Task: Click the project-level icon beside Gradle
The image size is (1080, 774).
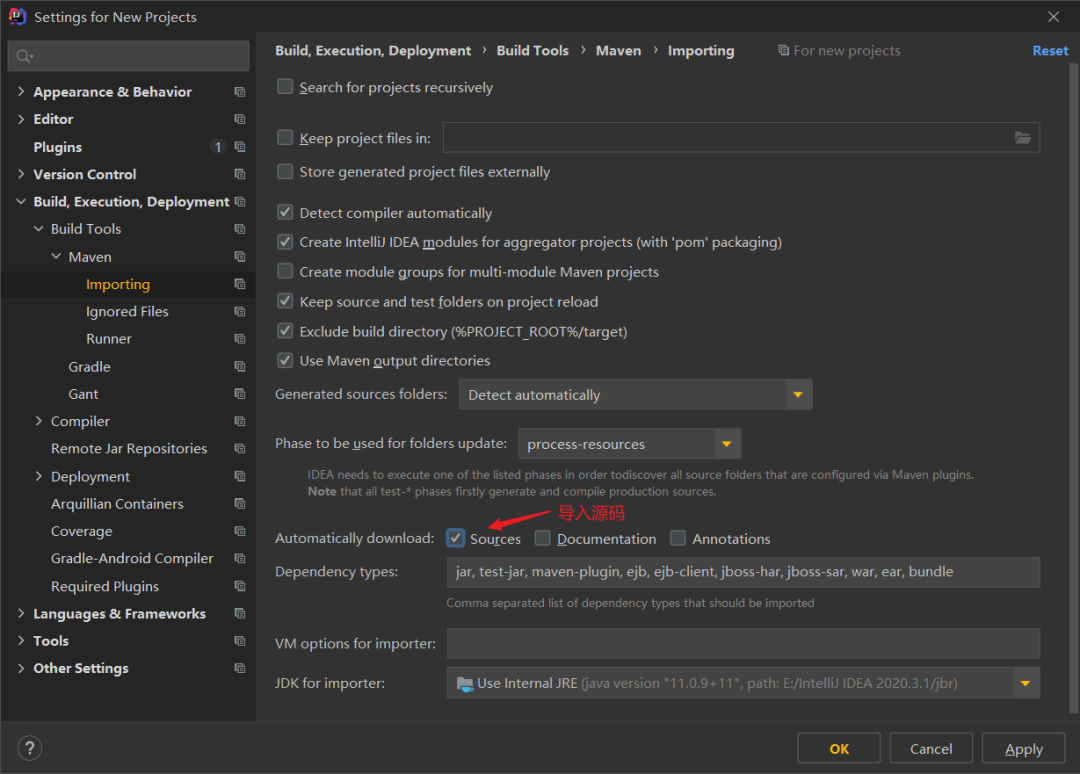Action: (240, 366)
